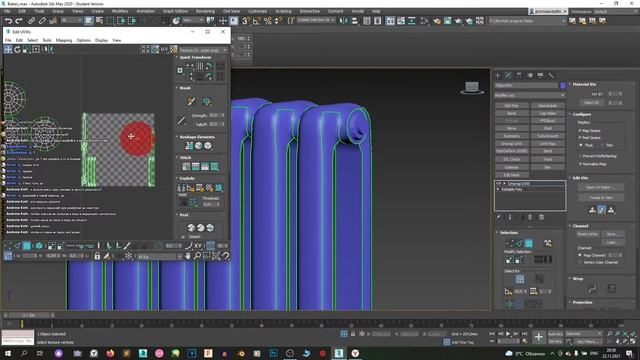Viewport: 640px width, 360px height.
Task: Toggle visibility eye of Unwrap UVW modifier
Action: pos(498,184)
